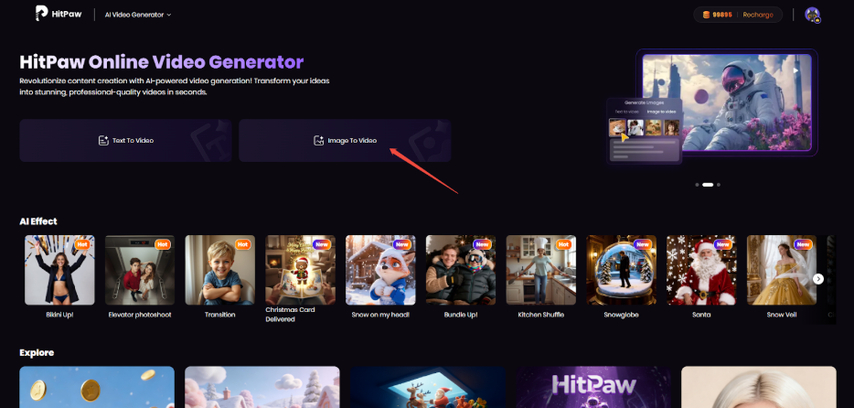Open the Santa sleigh window Explore card

coord(428,387)
